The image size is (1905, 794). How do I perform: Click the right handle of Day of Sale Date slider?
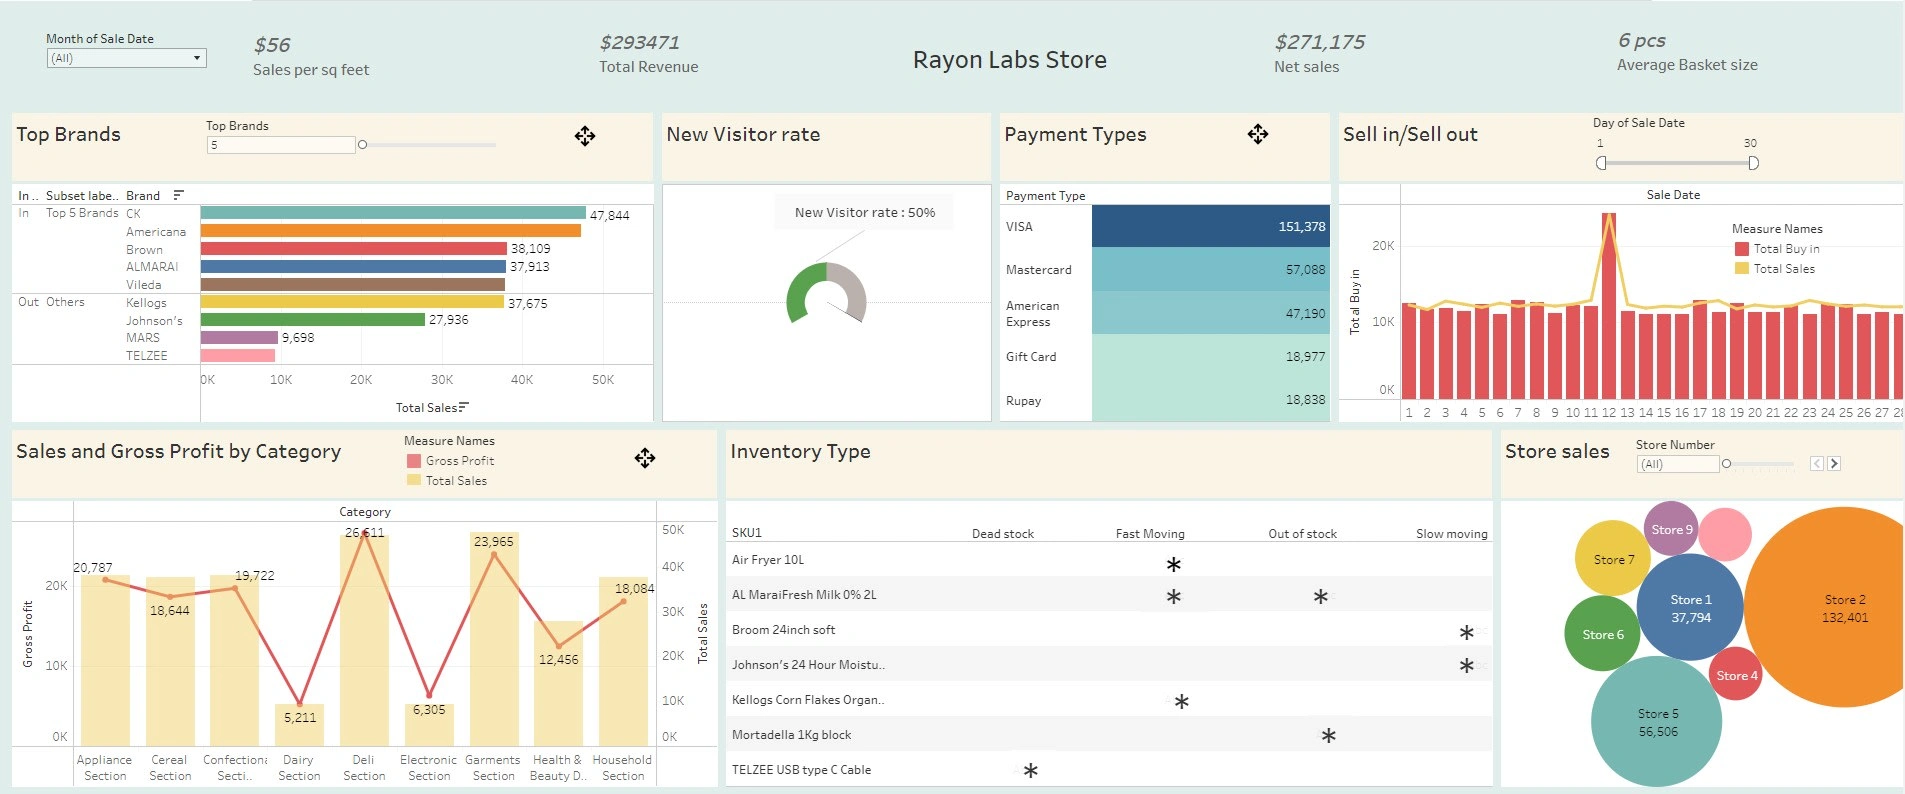1753,163
